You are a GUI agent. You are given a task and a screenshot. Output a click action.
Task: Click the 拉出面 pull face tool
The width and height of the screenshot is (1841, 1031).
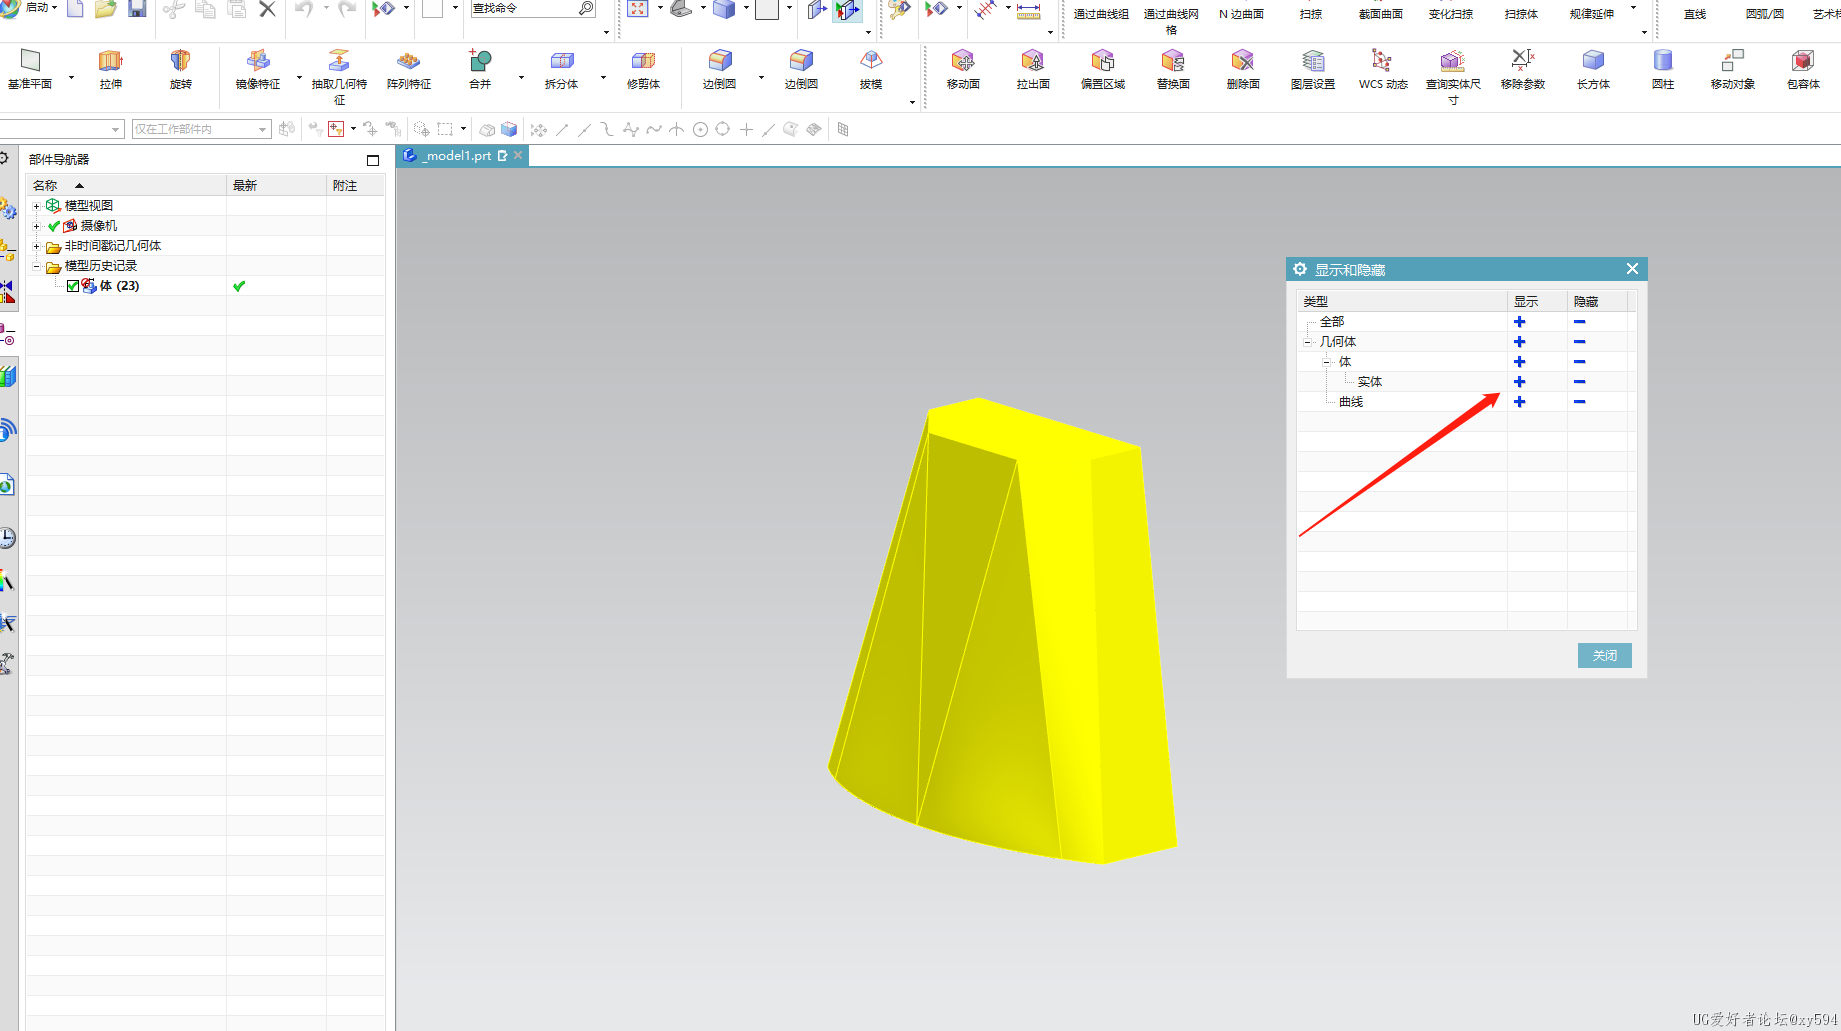1033,69
